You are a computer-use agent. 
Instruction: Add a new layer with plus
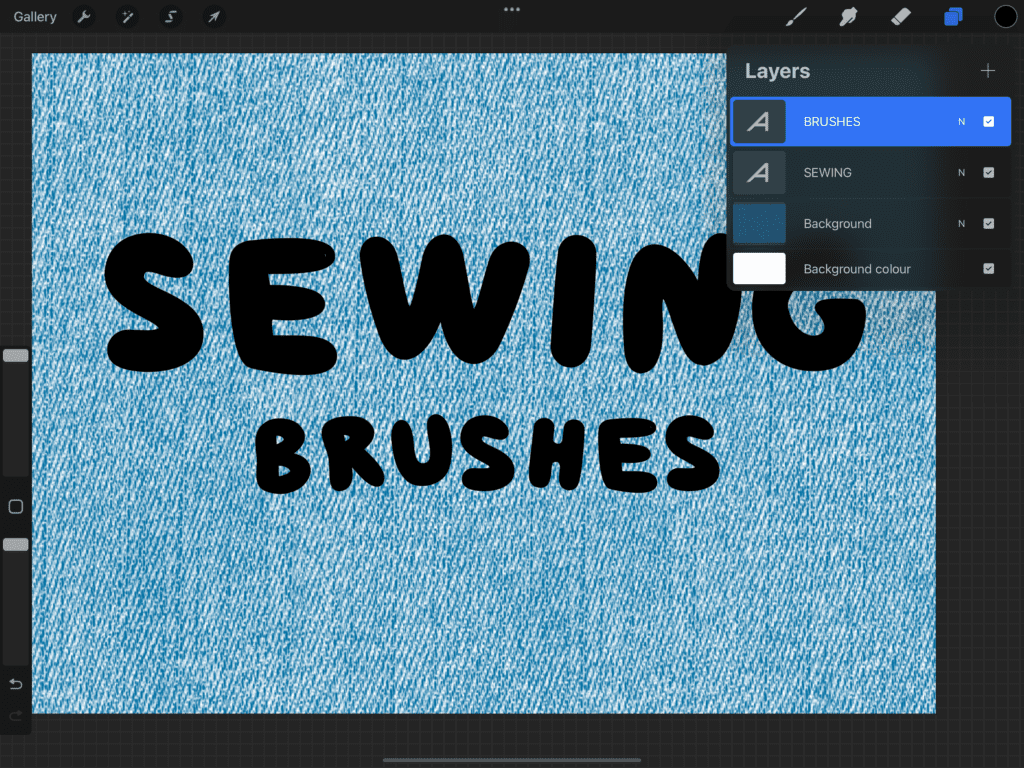coord(988,71)
